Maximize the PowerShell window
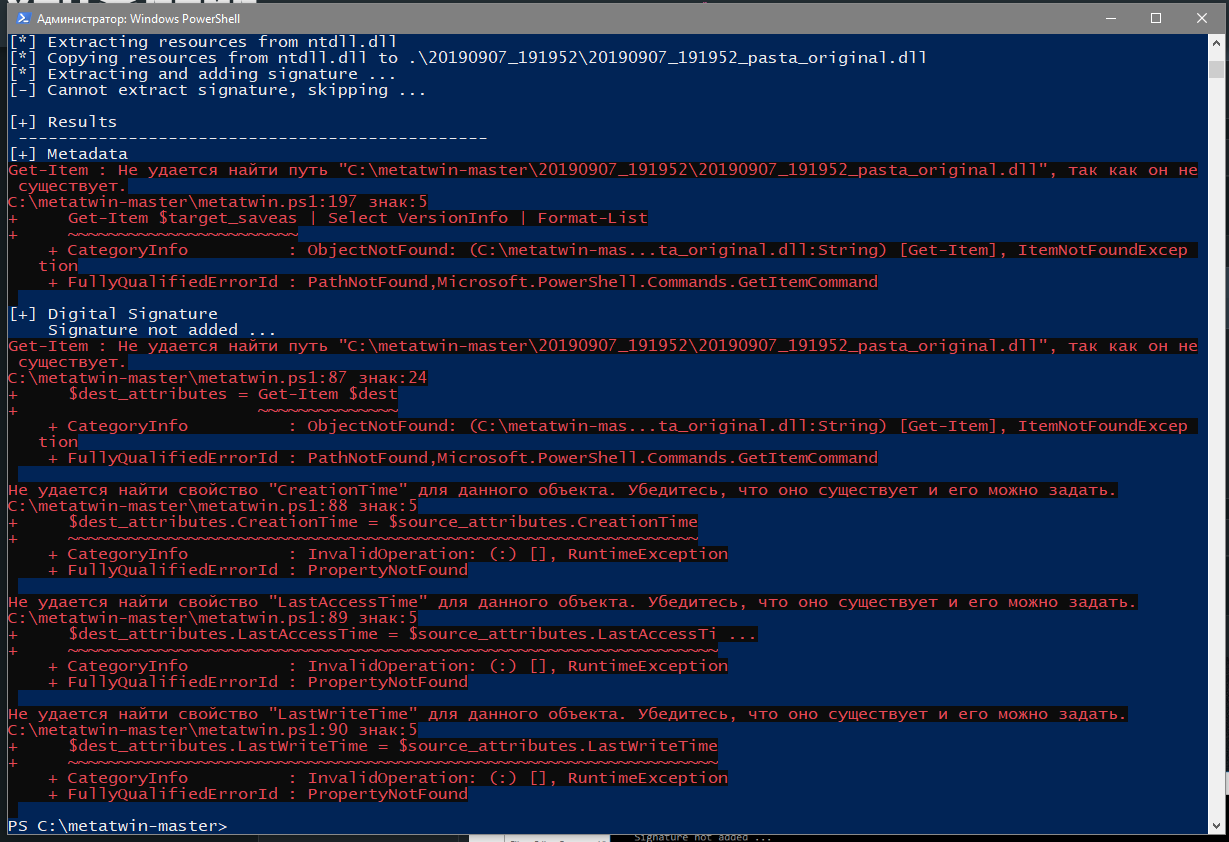 pos(1155,18)
